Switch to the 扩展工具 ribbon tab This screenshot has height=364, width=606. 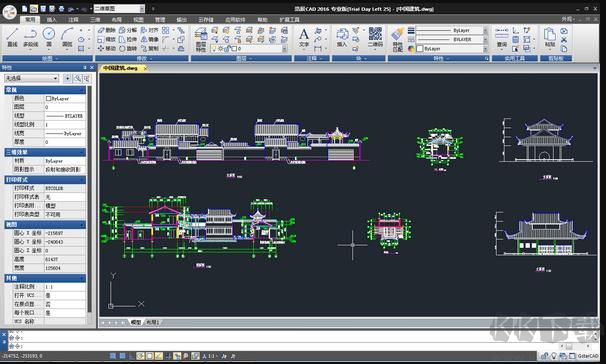[289, 19]
